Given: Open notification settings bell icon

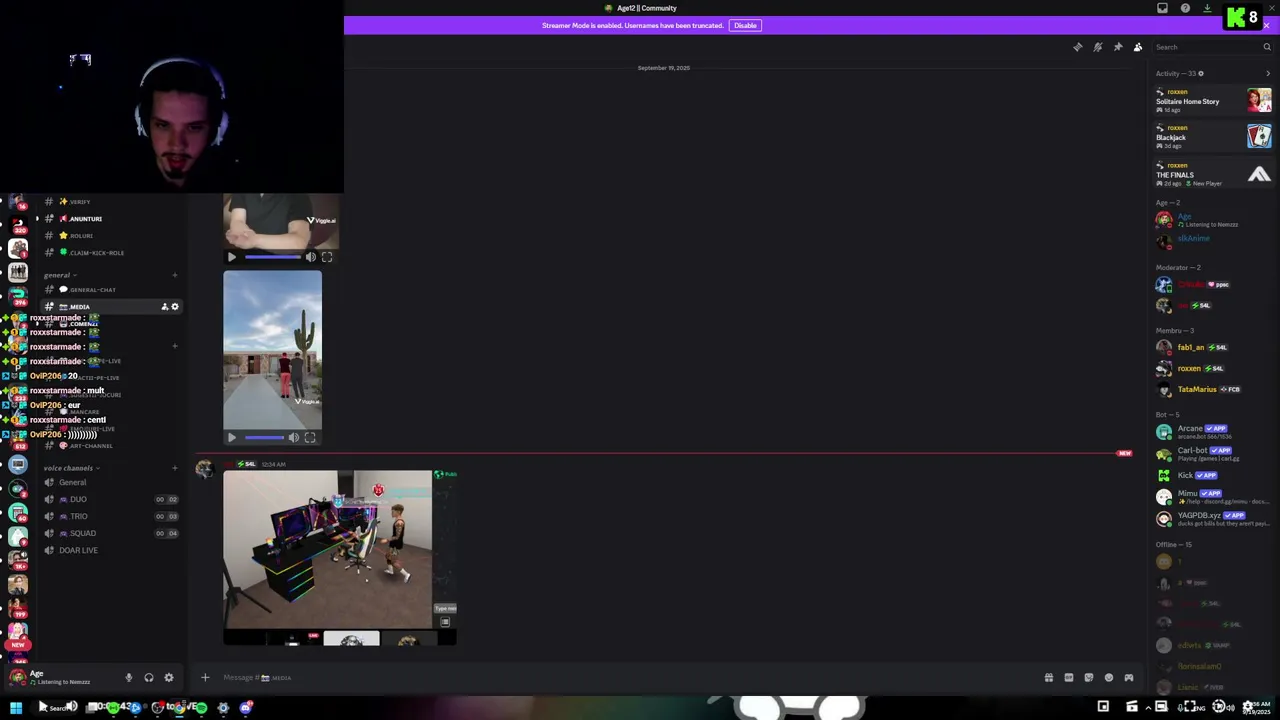Looking at the screenshot, I should click(x=1097, y=47).
